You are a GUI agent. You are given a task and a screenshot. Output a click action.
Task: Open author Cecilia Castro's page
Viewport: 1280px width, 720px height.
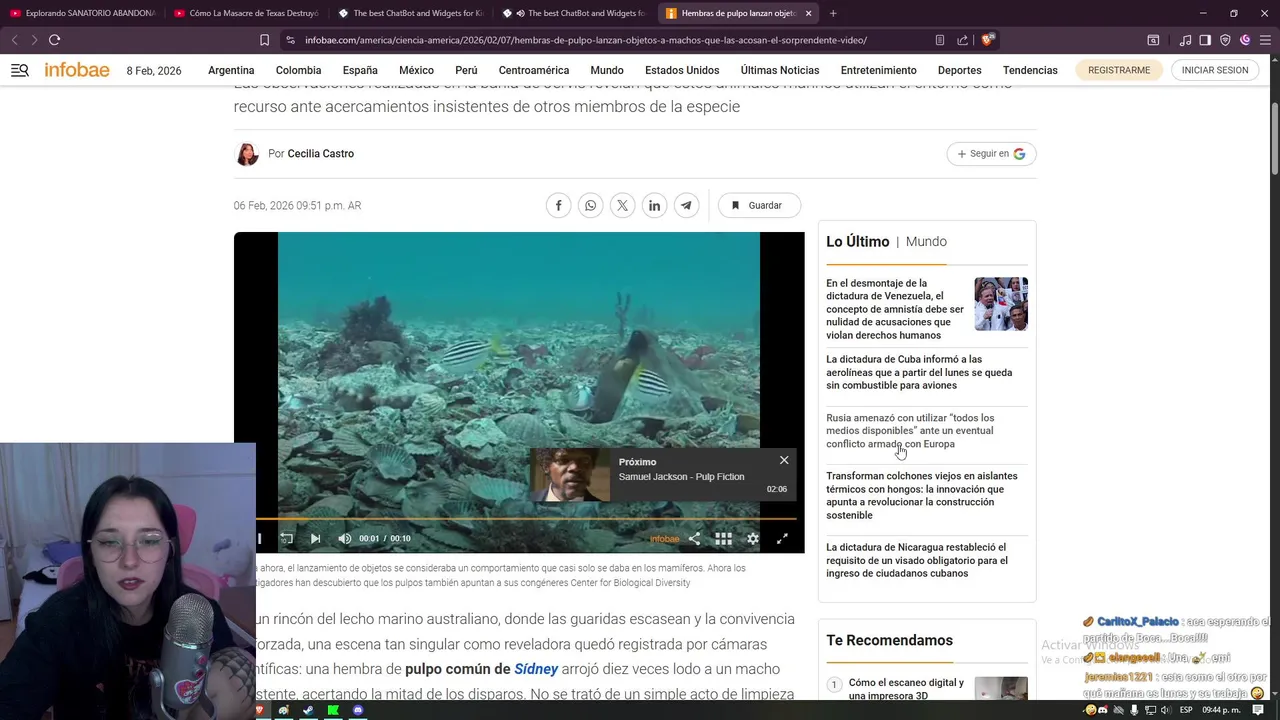(x=320, y=154)
